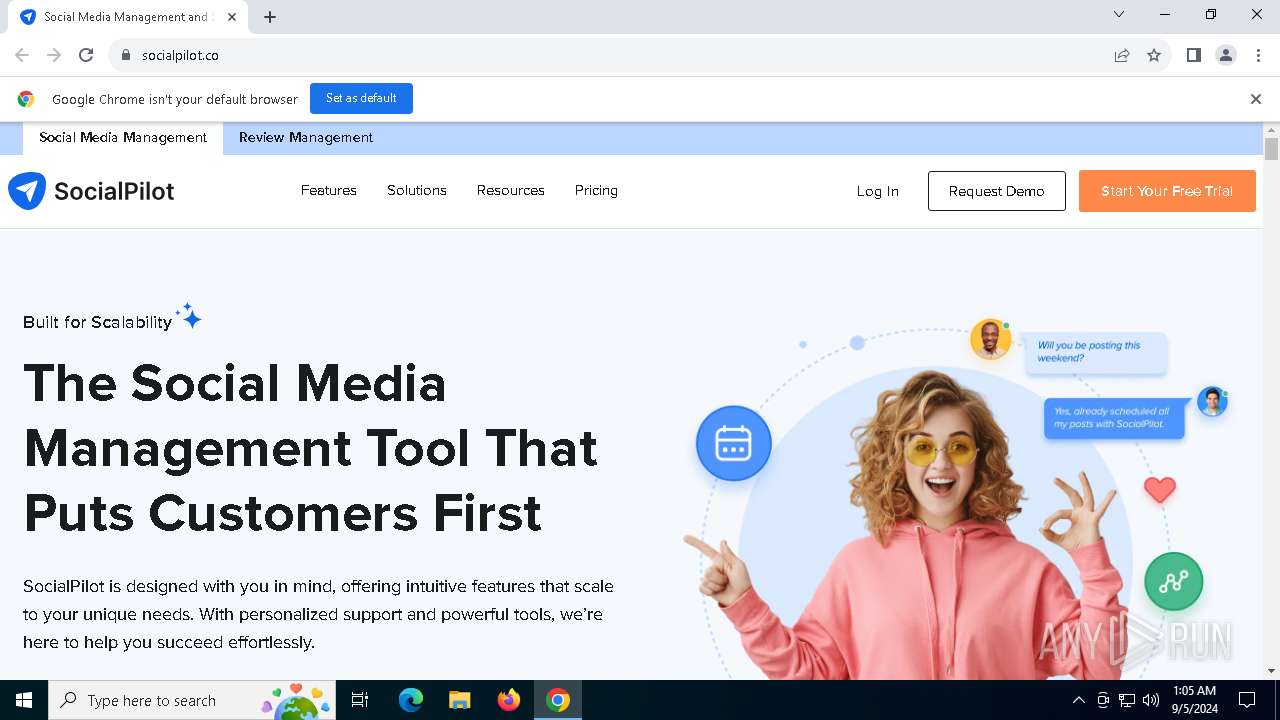The height and width of the screenshot is (720, 1280).
Task: Reload the page
Action: point(86,55)
